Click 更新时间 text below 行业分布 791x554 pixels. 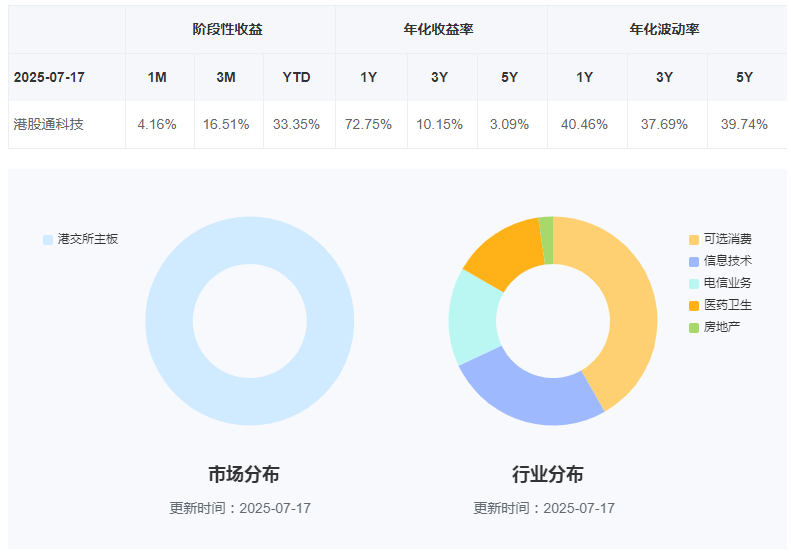(544, 508)
